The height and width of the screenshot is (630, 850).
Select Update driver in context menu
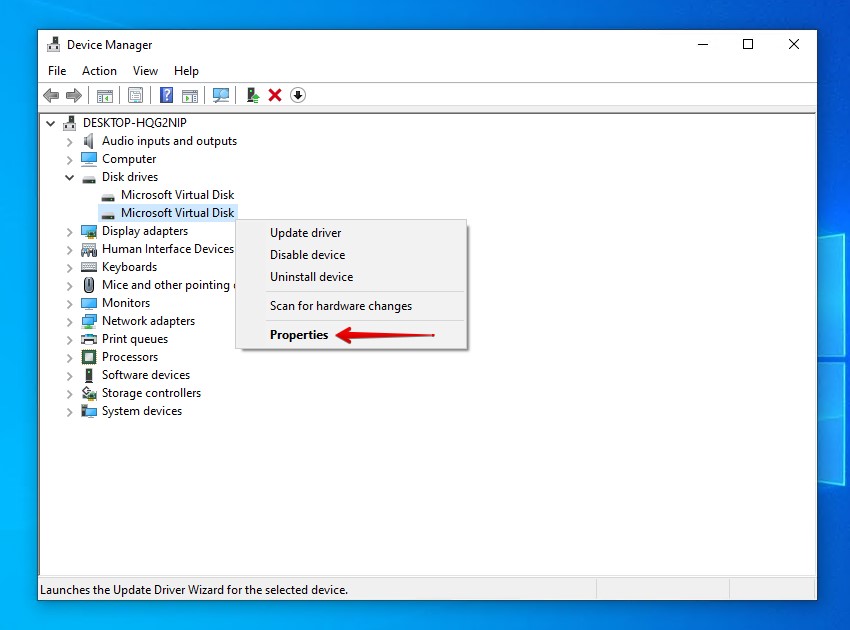[x=305, y=233]
